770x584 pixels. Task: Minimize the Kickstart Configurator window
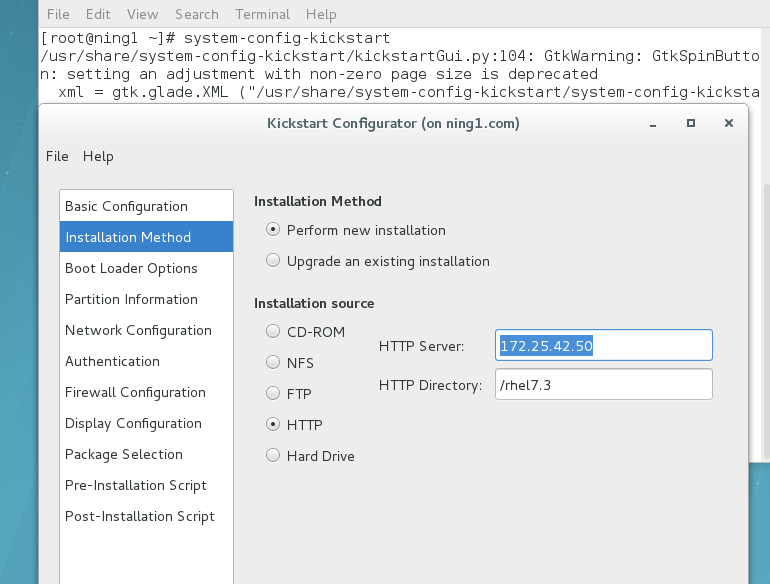tap(653, 124)
